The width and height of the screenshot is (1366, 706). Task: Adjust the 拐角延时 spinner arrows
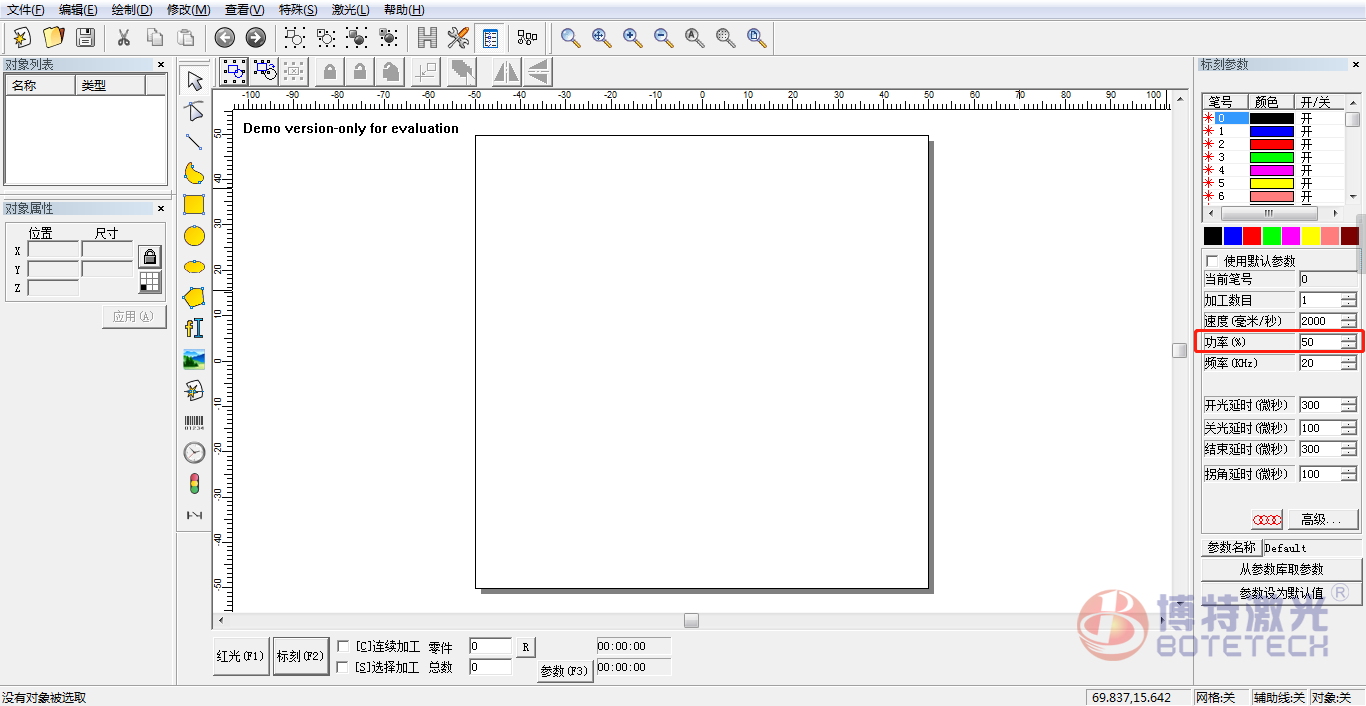(x=1349, y=474)
